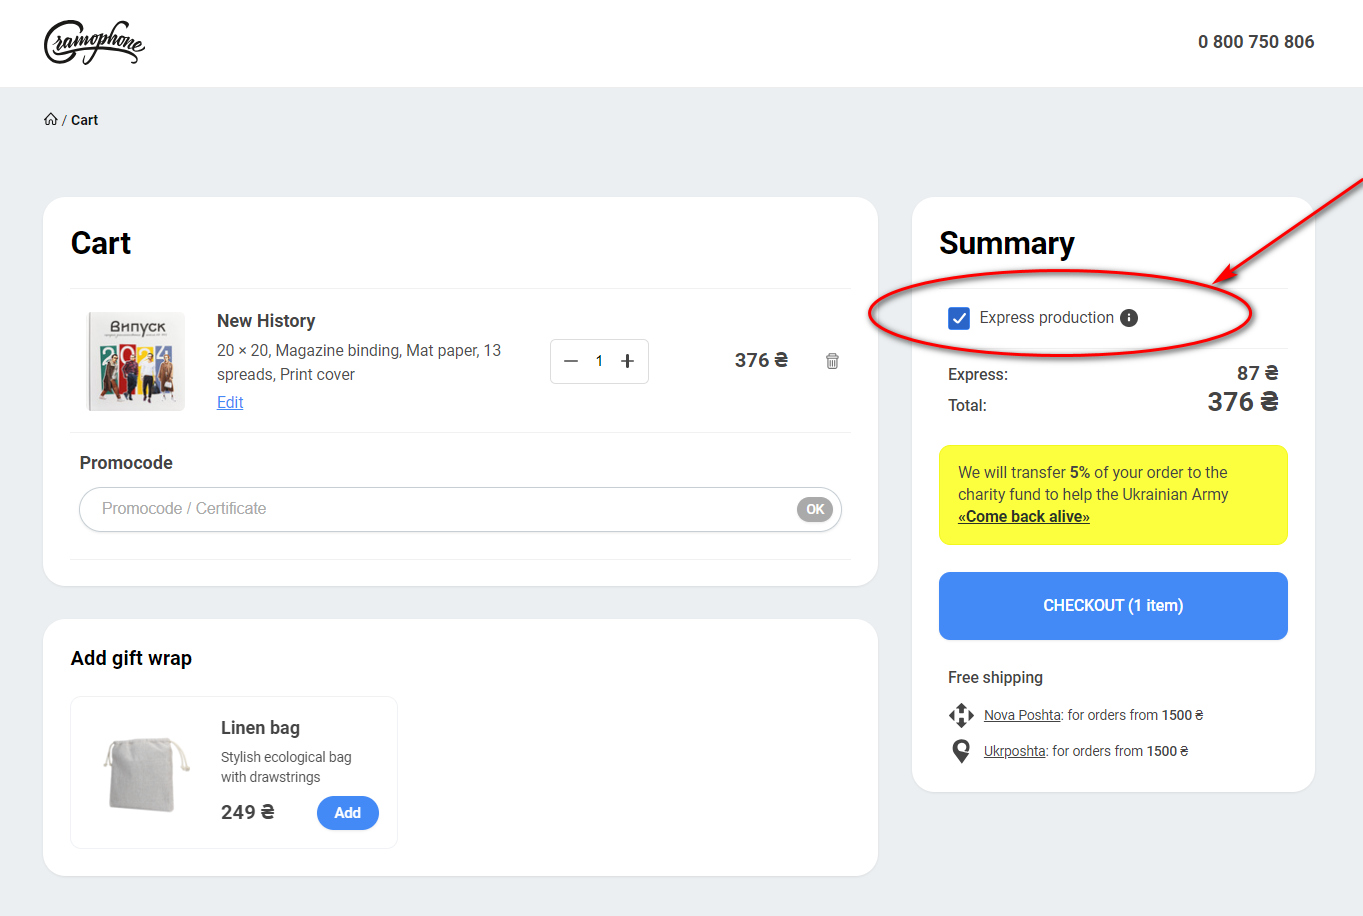The width and height of the screenshot is (1363, 916).
Task: Click the Ukrposhta location pin icon
Action: click(x=961, y=751)
